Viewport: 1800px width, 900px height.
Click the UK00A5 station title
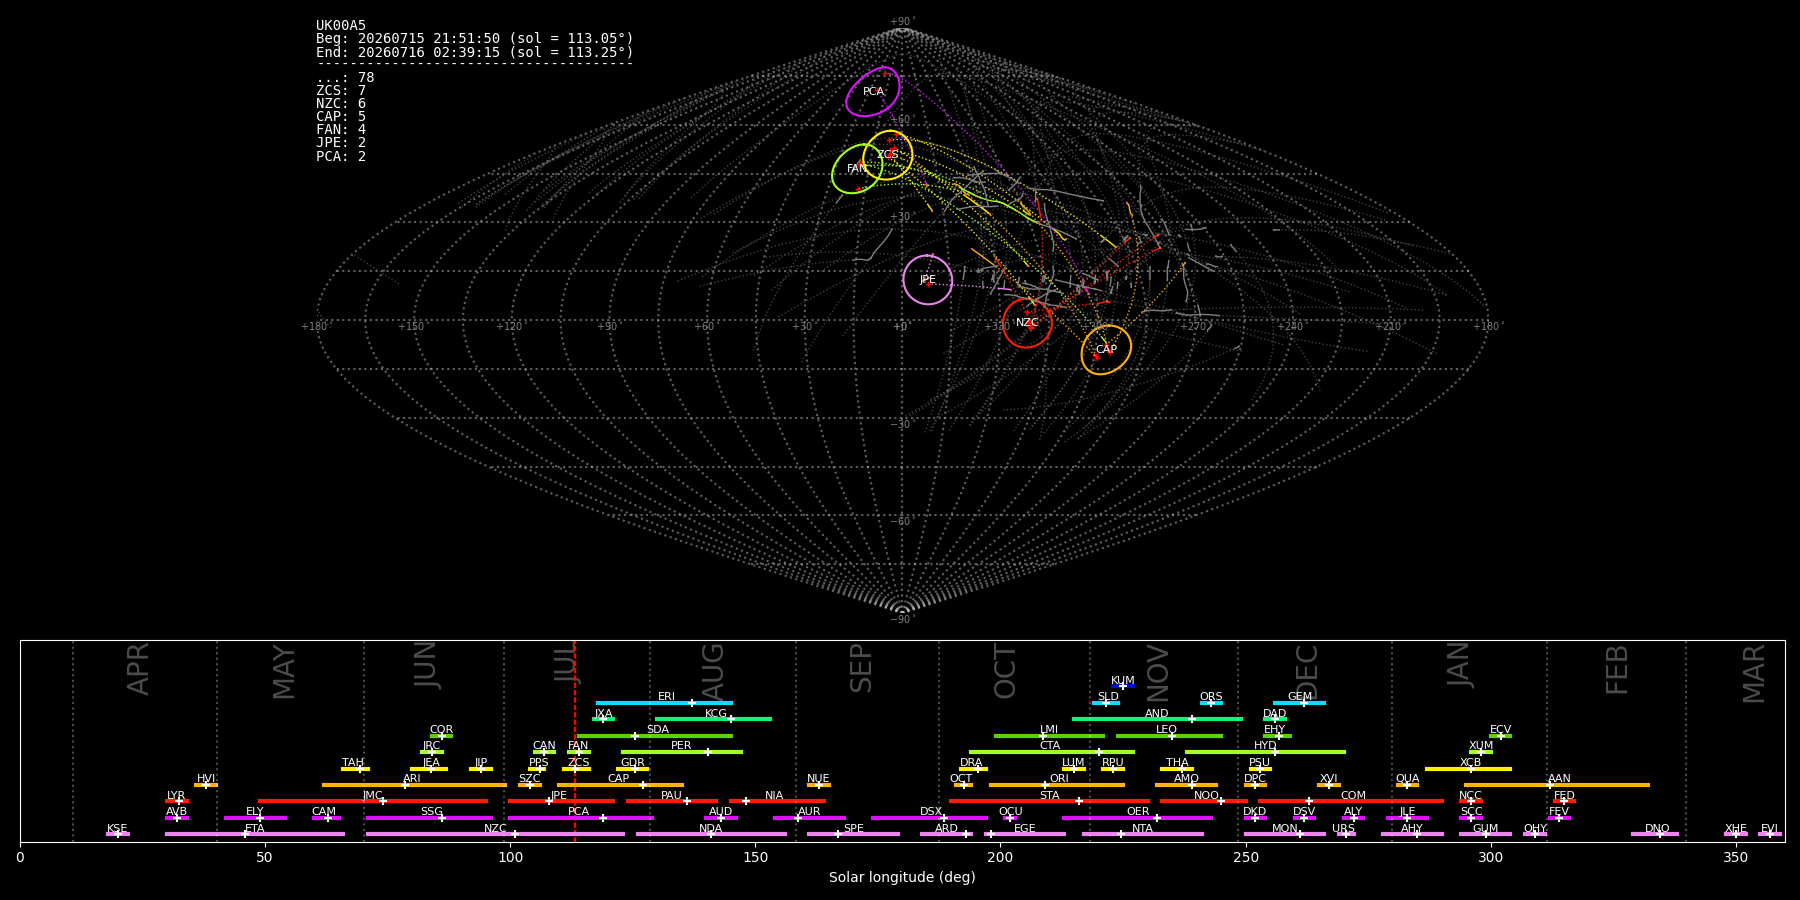pyautogui.click(x=341, y=26)
